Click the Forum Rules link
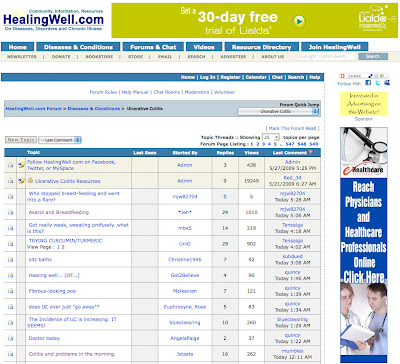Viewport: 400px width, 364px height. 103,92
